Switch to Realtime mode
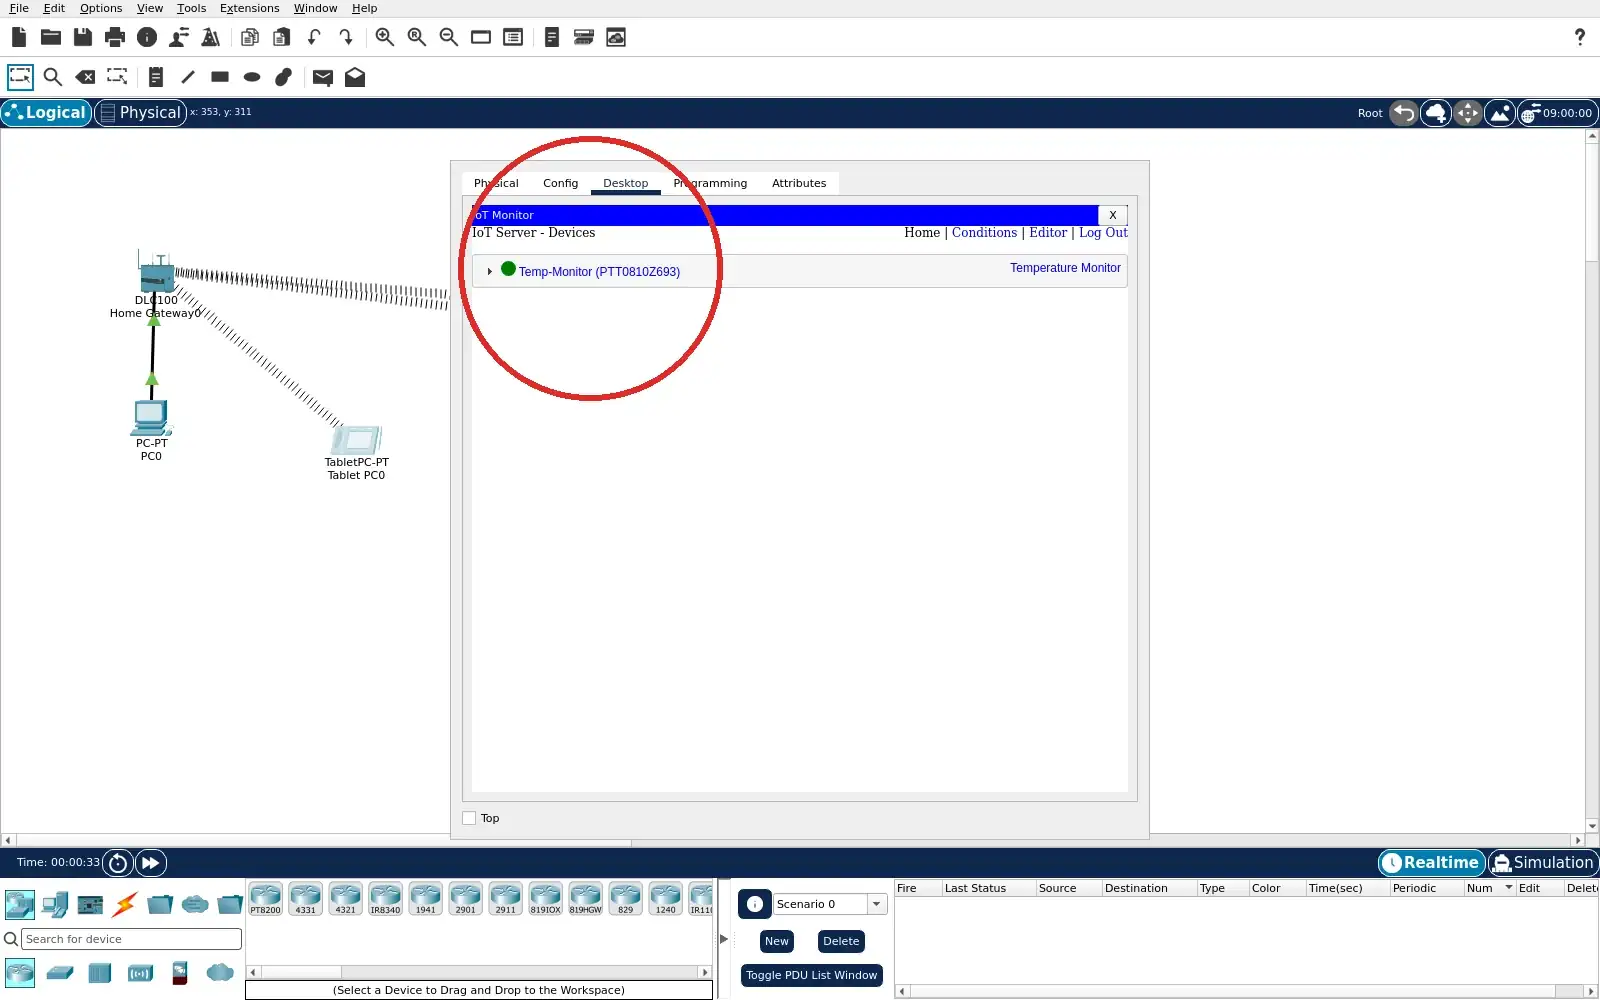1600x1000 pixels. (x=1431, y=863)
